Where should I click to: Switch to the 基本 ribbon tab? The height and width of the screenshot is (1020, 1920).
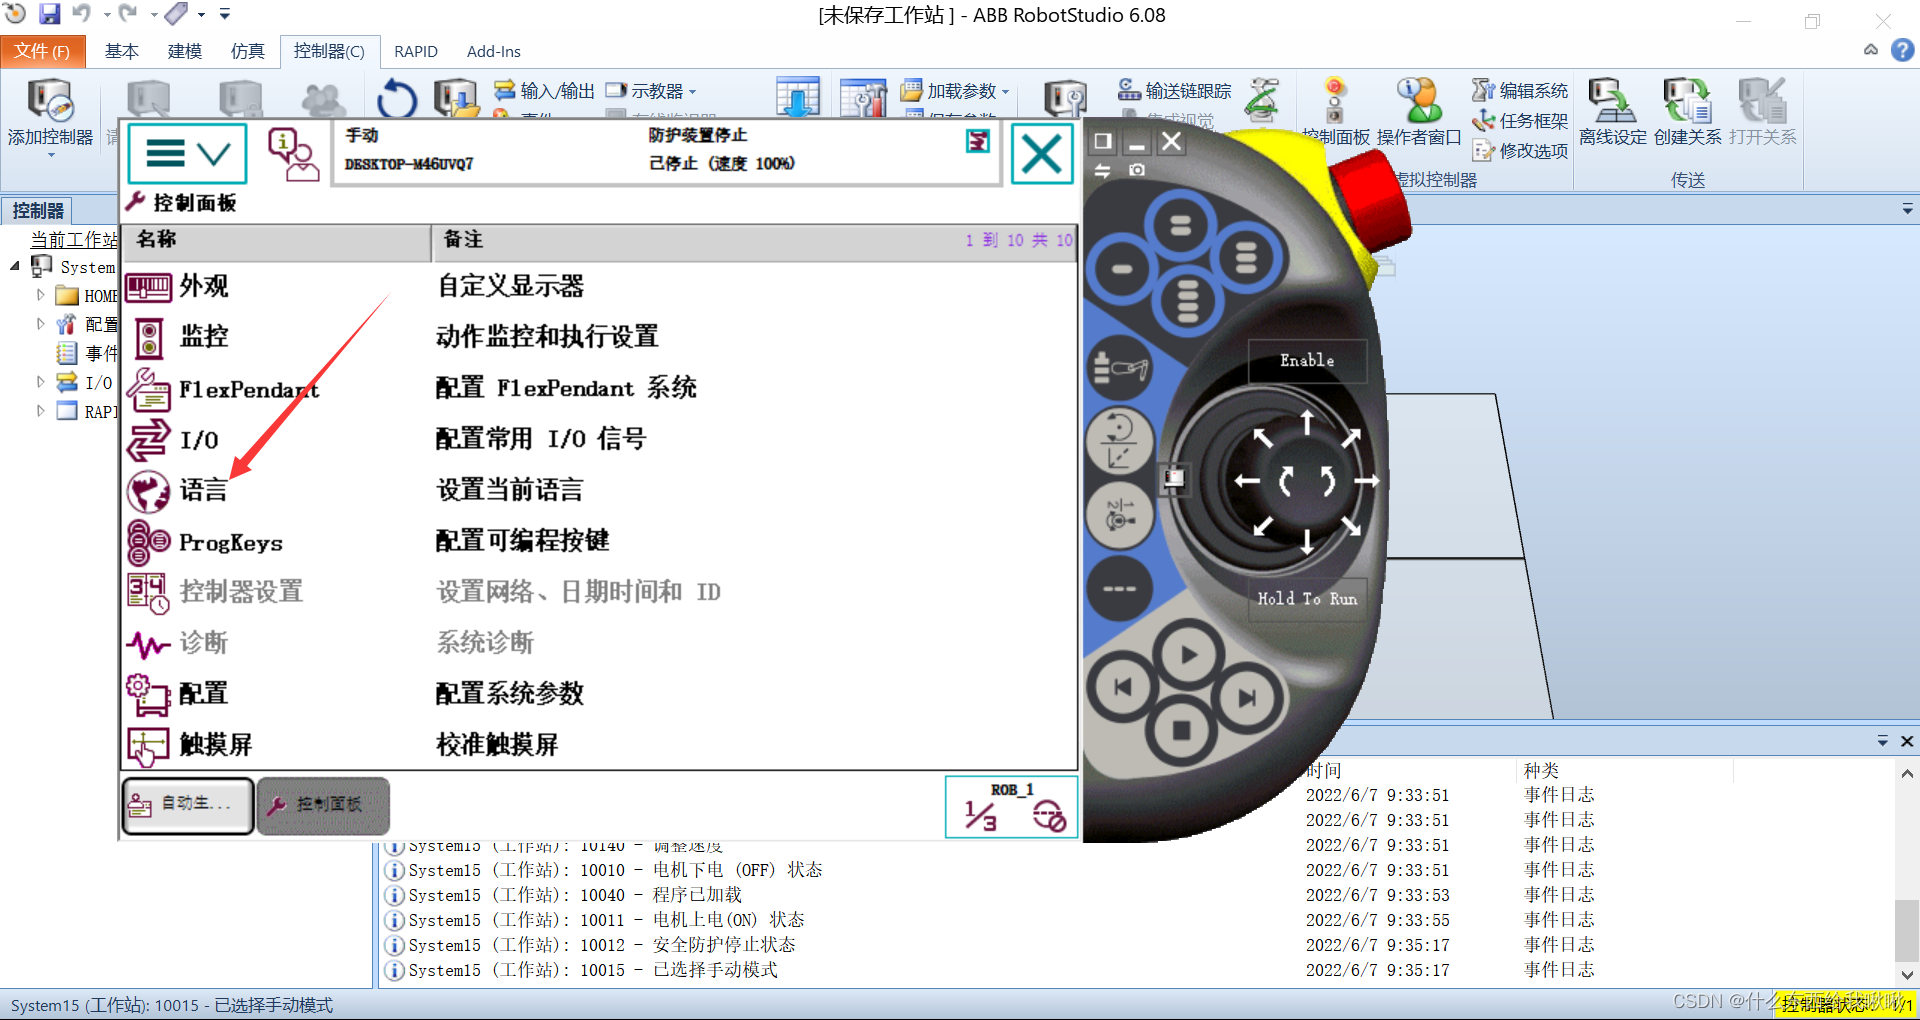(122, 51)
